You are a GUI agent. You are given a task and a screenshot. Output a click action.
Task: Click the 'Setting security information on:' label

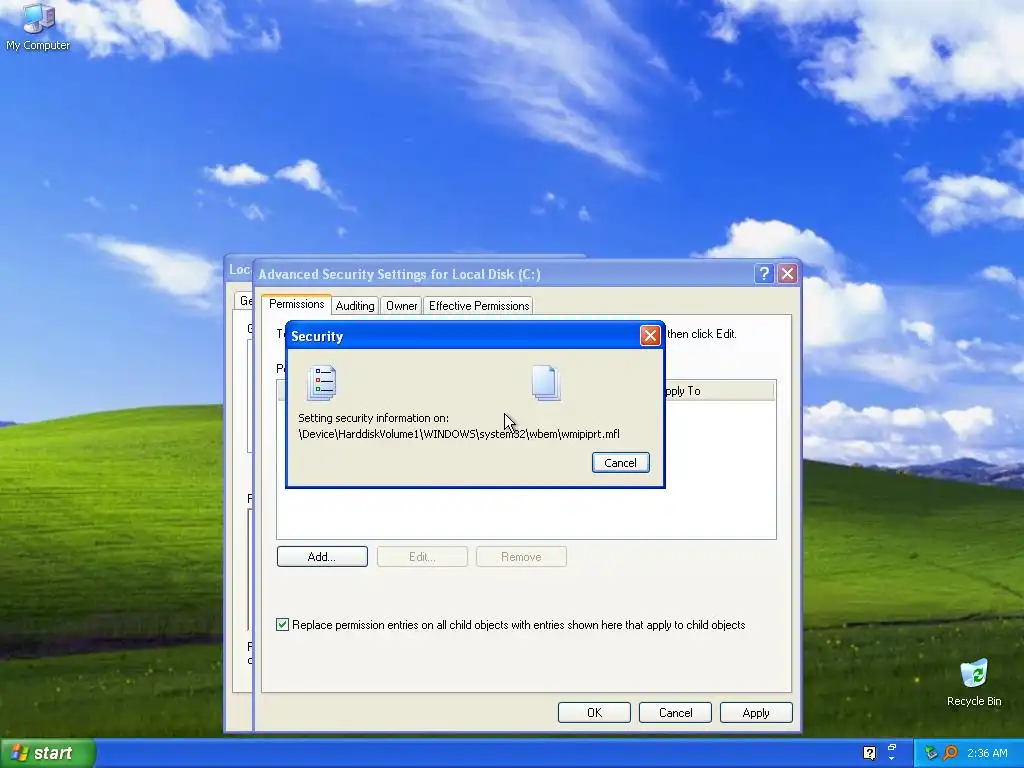tap(373, 418)
